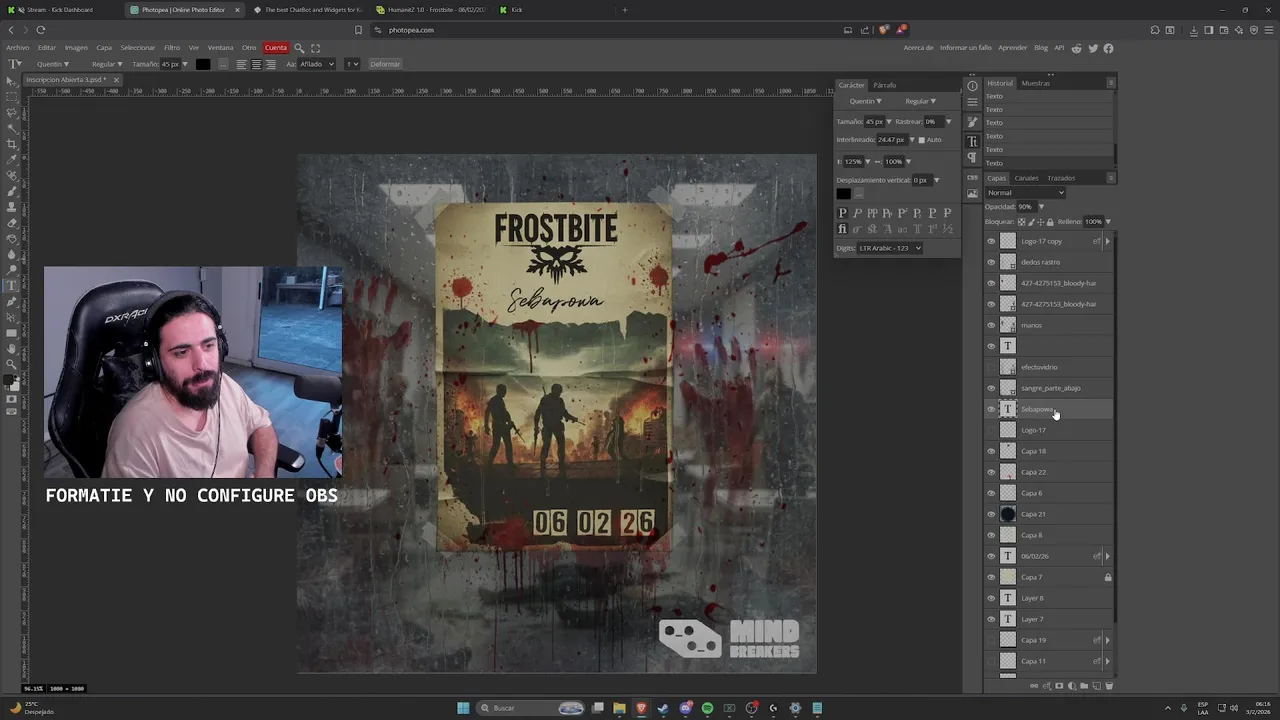Open the Filtro menu
This screenshot has height=720, width=1280.
pyautogui.click(x=172, y=47)
